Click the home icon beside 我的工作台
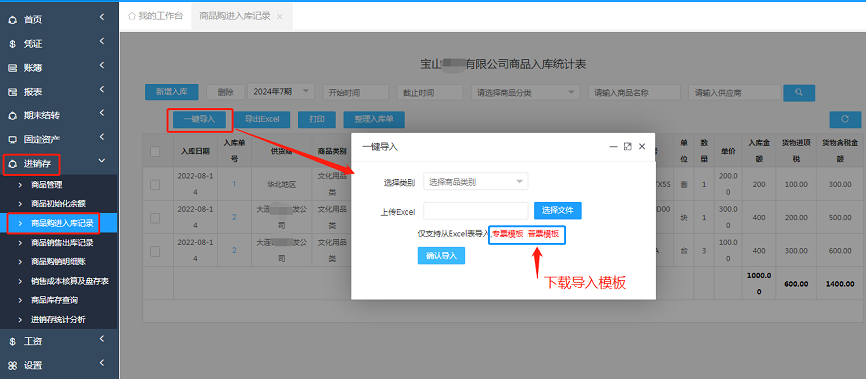866x379 pixels. (131, 16)
